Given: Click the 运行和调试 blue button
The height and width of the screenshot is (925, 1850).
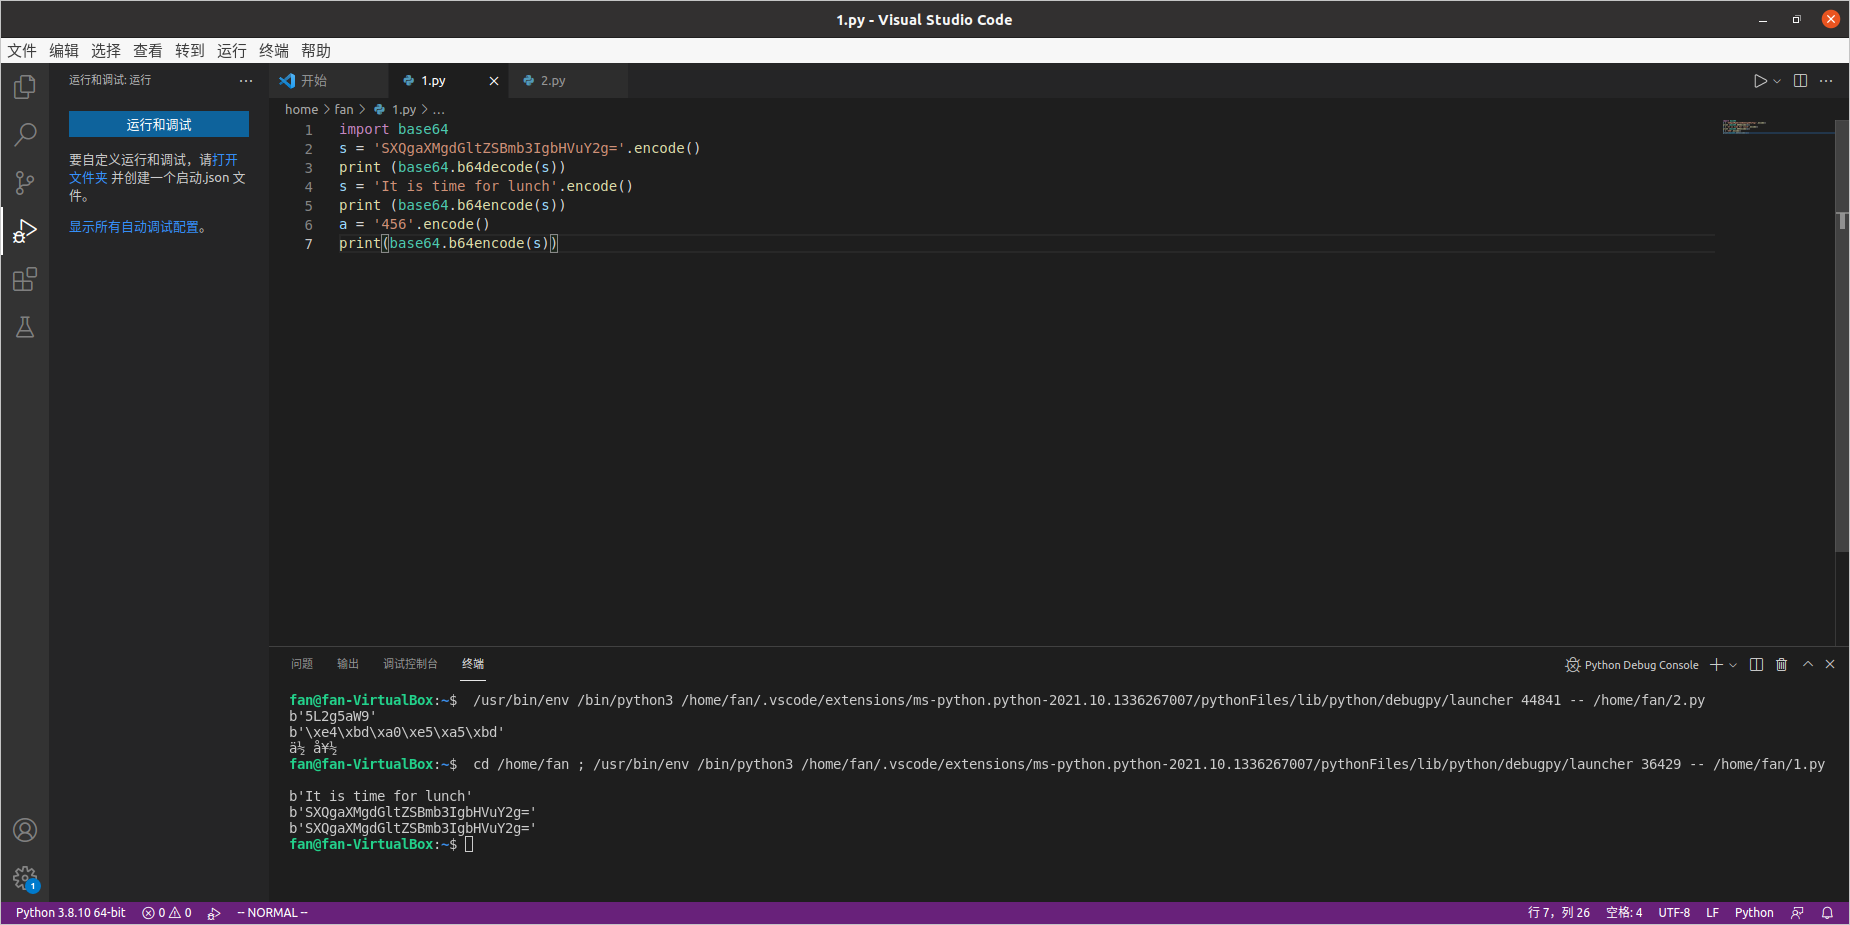Looking at the screenshot, I should tap(159, 124).
